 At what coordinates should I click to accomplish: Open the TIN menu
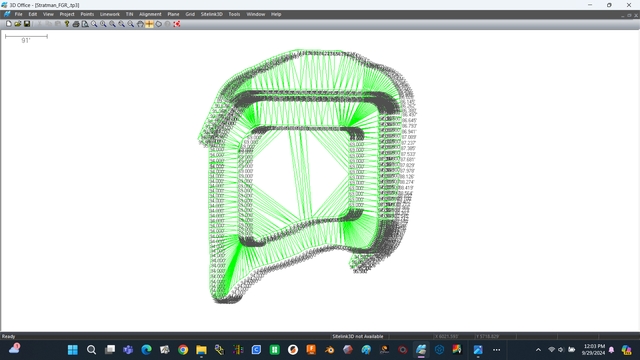click(x=129, y=14)
